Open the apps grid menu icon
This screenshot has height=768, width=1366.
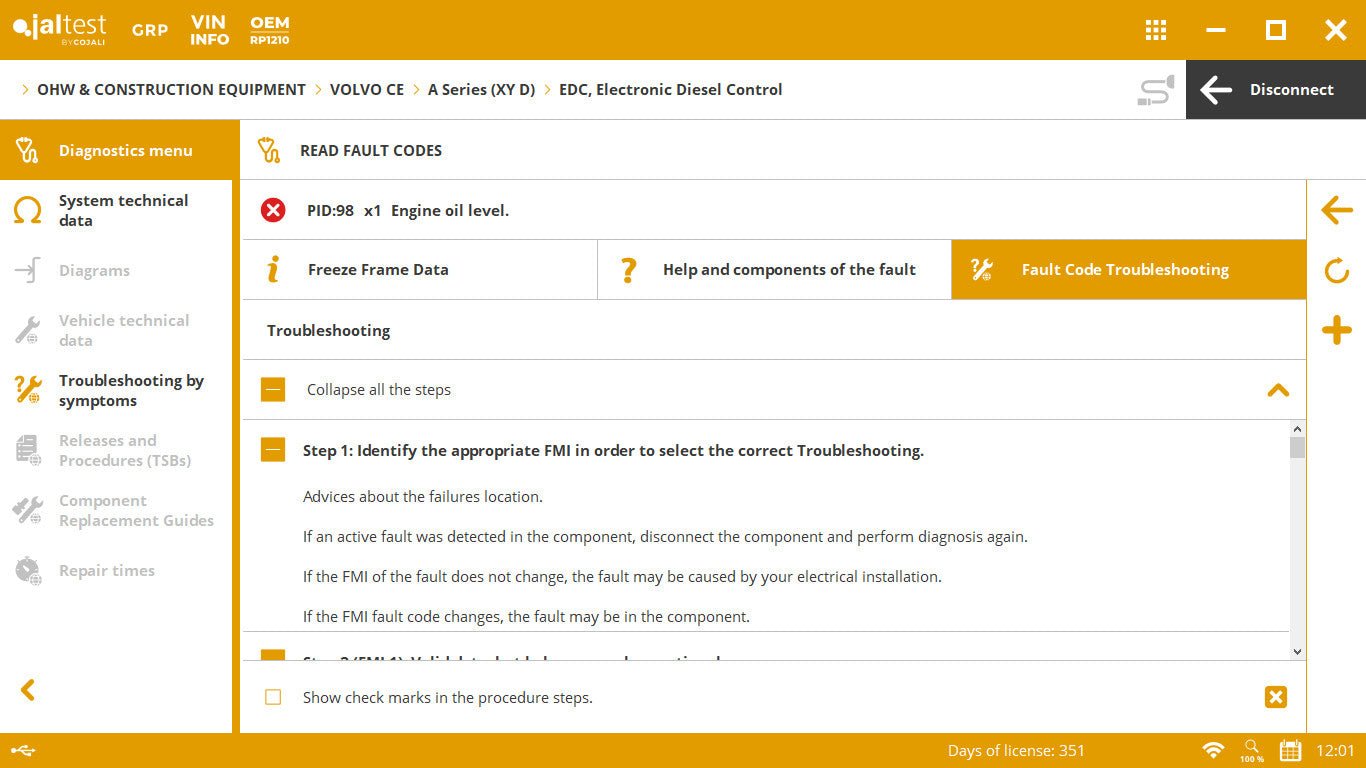point(1155,30)
